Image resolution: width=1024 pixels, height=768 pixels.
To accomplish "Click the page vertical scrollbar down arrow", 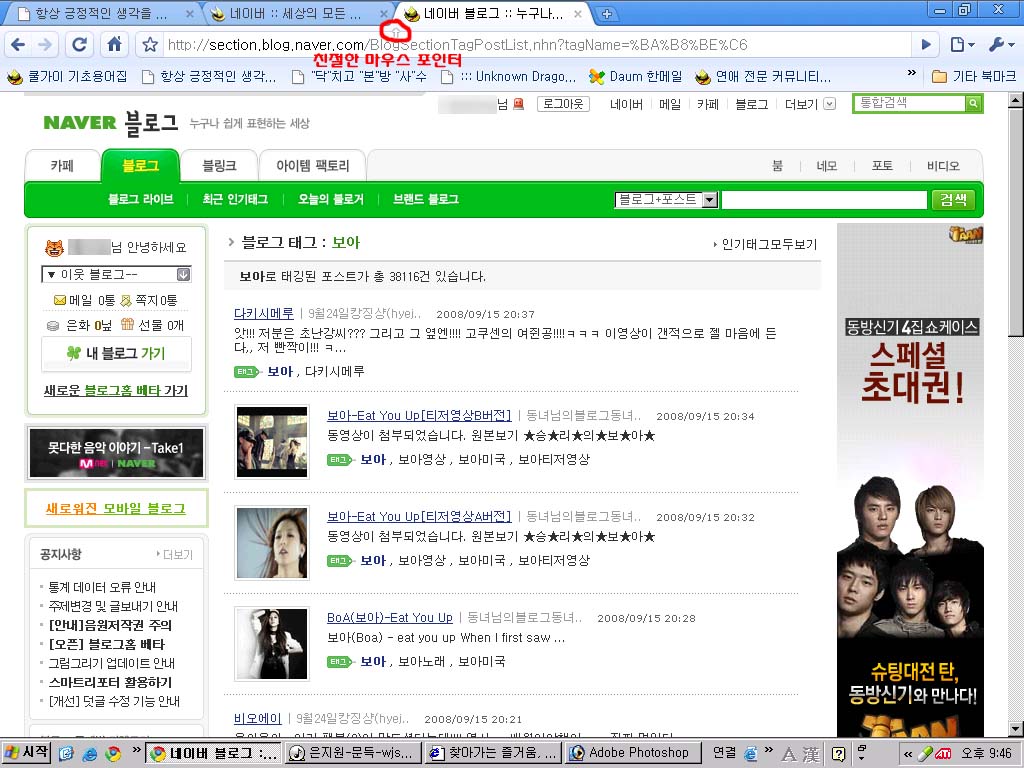I will tap(1016, 729).
